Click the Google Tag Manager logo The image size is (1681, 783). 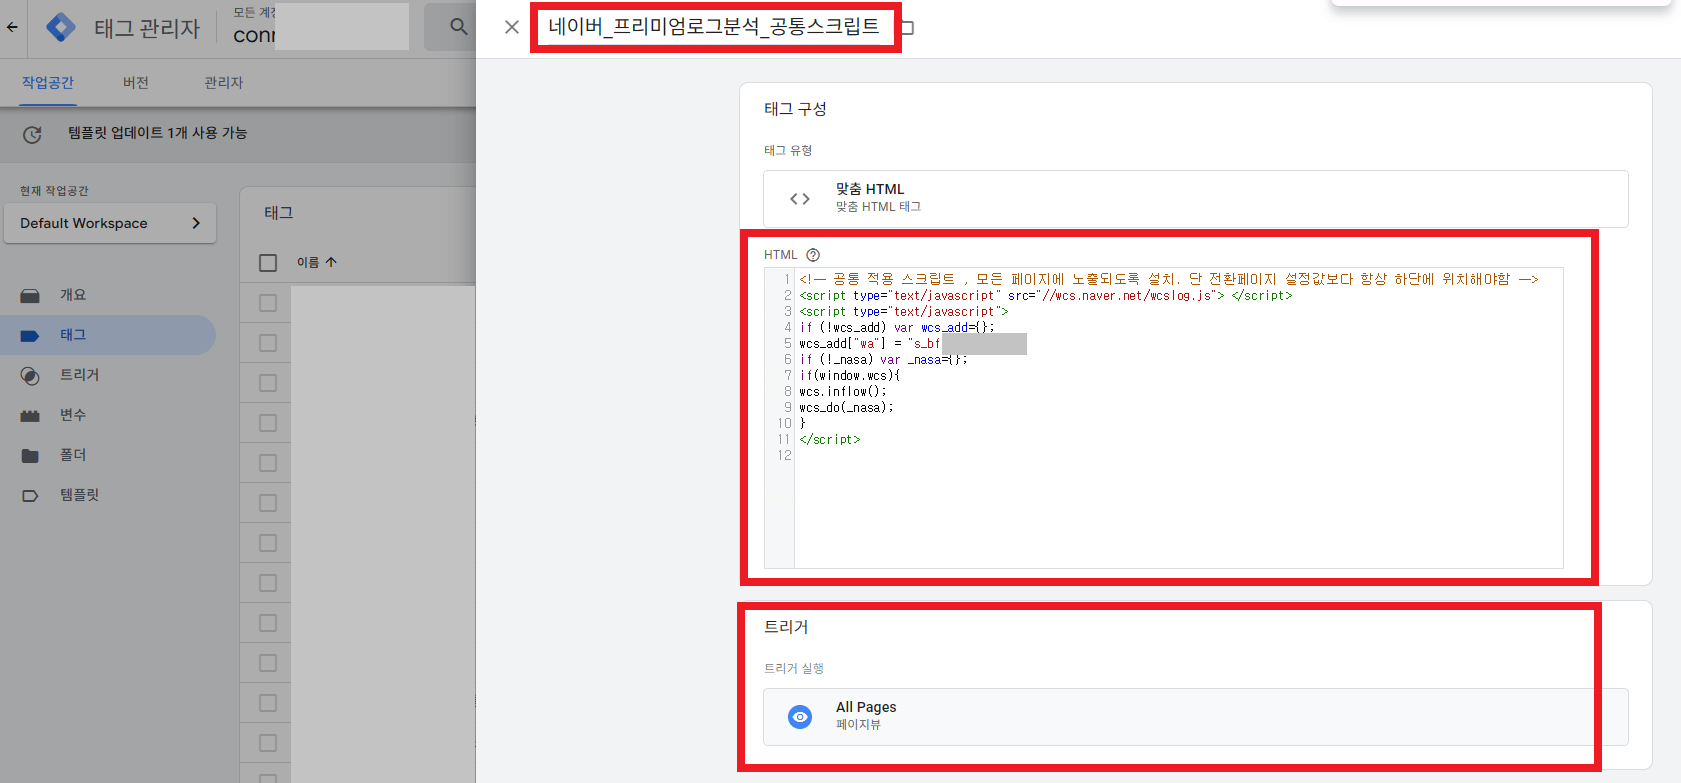pyautogui.click(x=61, y=27)
